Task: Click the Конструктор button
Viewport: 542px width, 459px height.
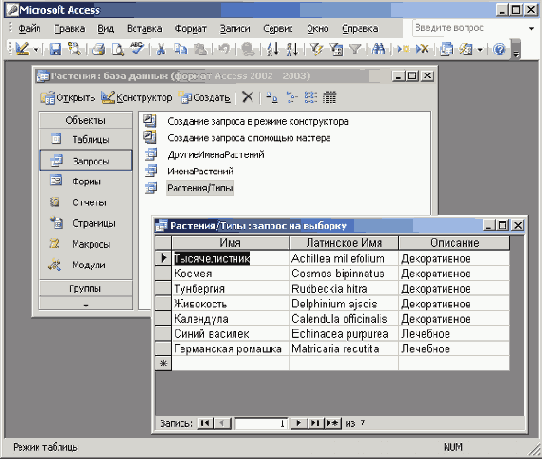Action: [x=137, y=97]
